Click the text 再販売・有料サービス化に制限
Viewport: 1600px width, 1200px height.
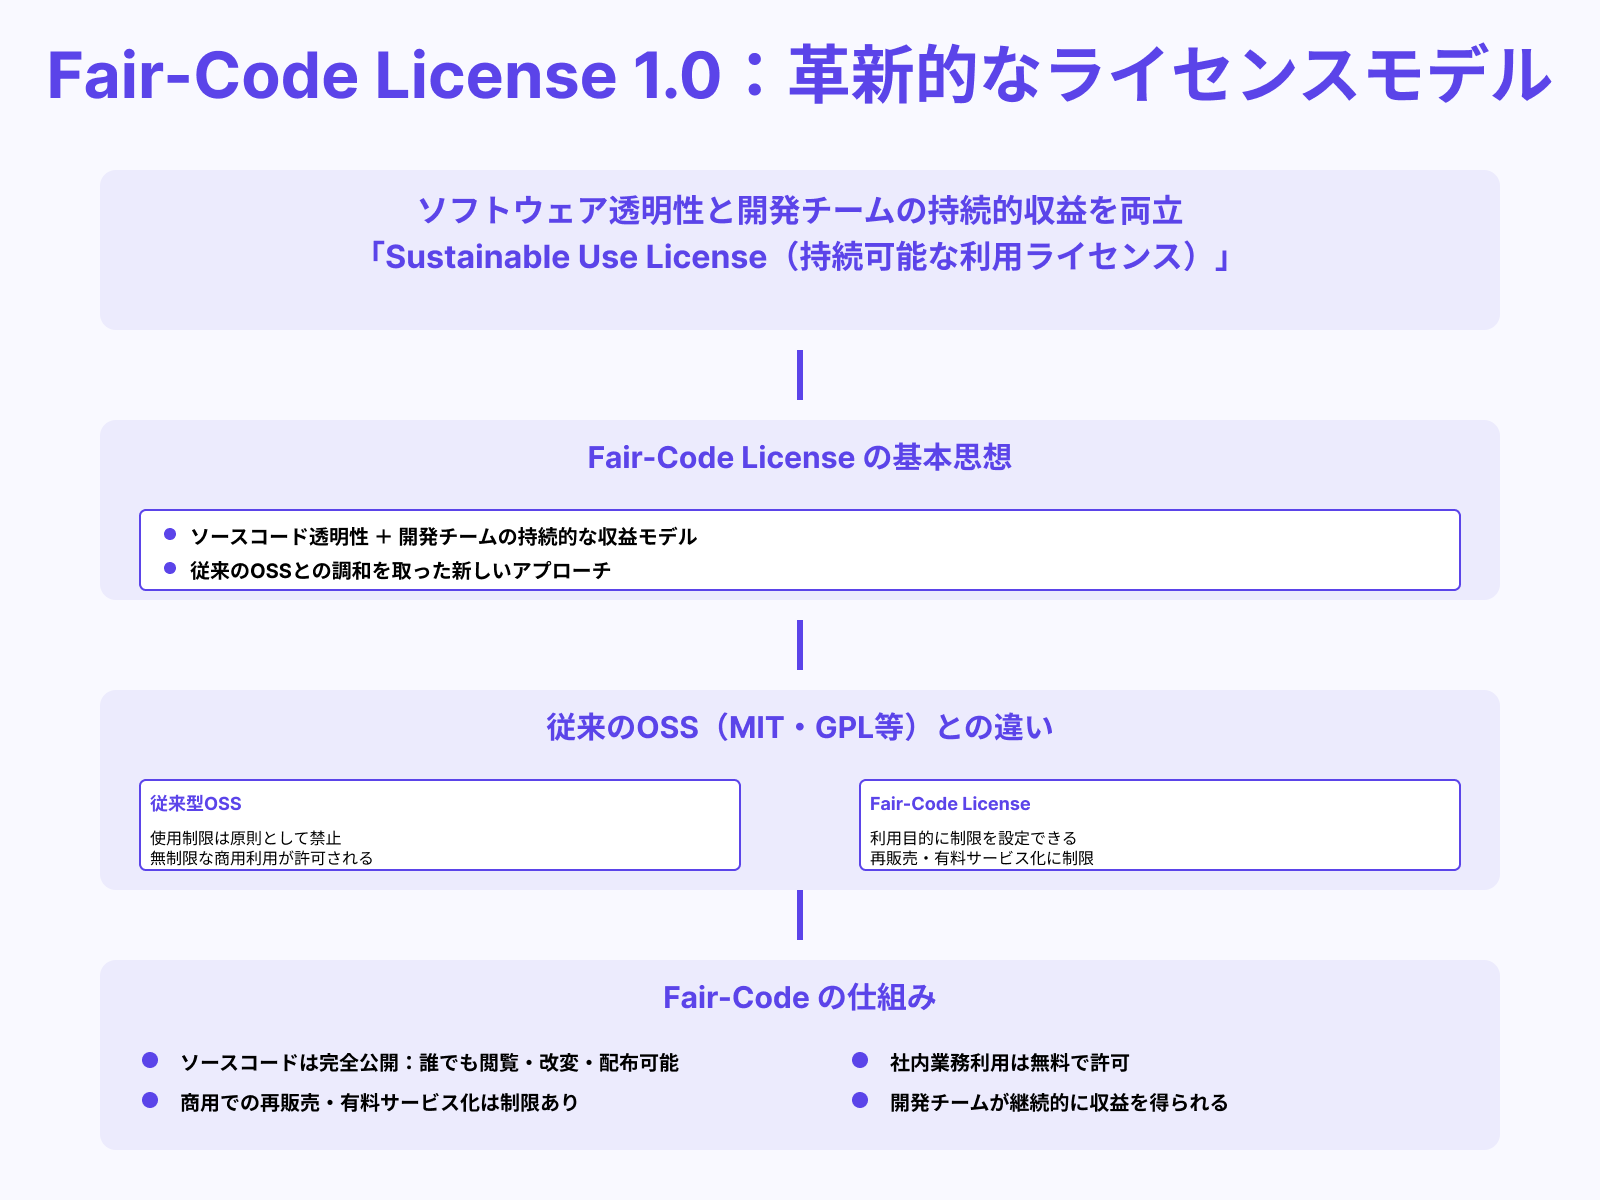tap(983, 857)
